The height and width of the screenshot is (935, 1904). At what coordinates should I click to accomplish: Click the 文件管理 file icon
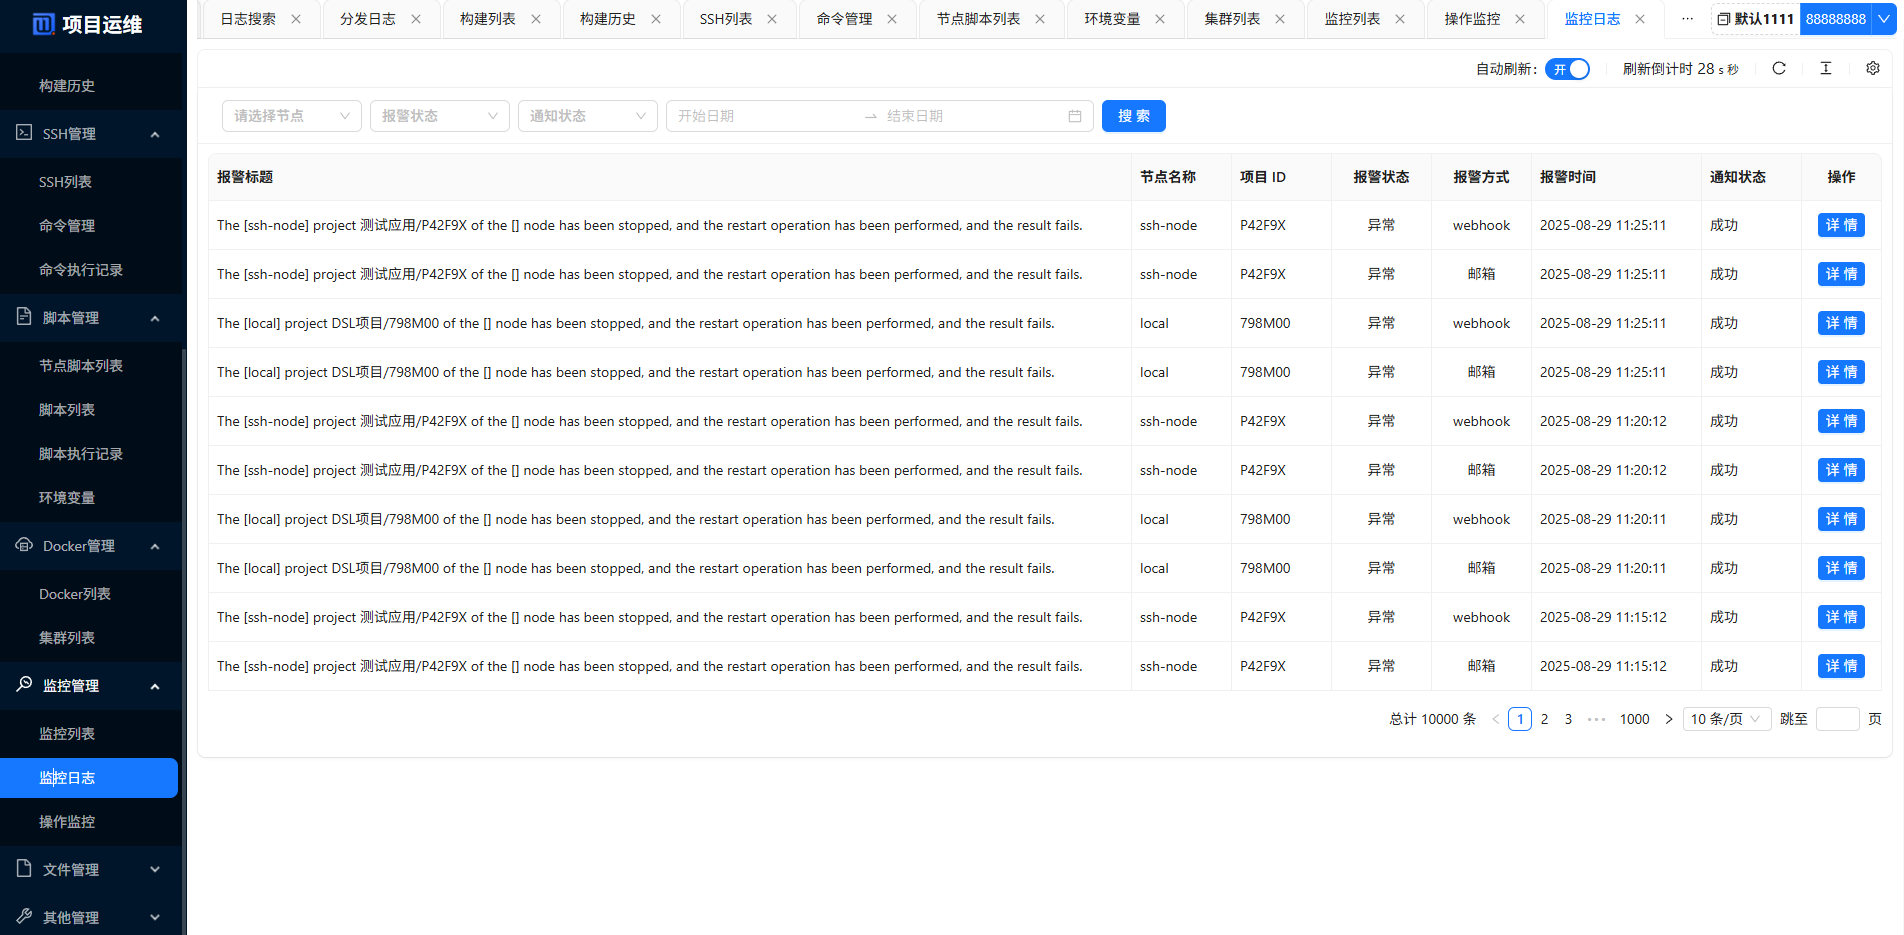24,868
